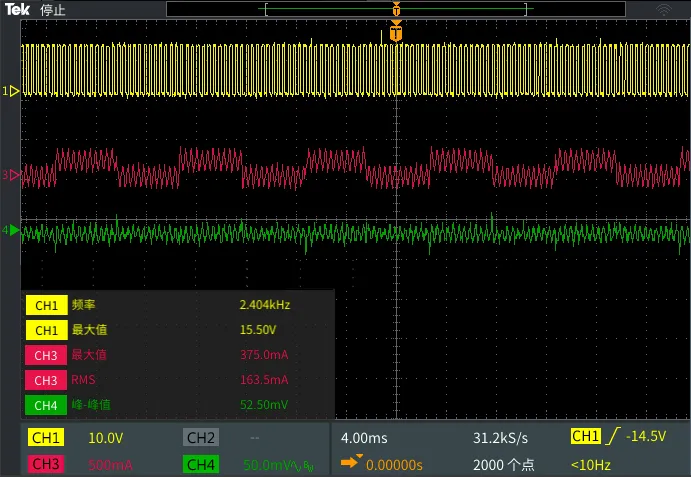Click the 31.2kS/s sample rate readout

(x=500, y=438)
